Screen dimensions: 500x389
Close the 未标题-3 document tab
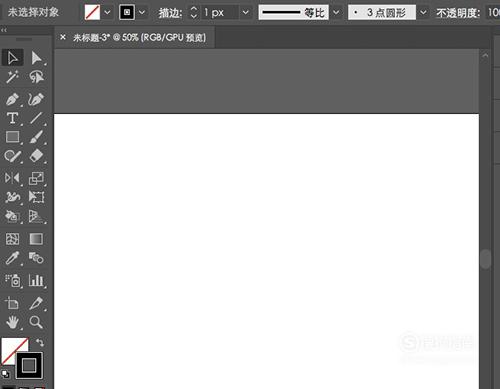point(63,37)
